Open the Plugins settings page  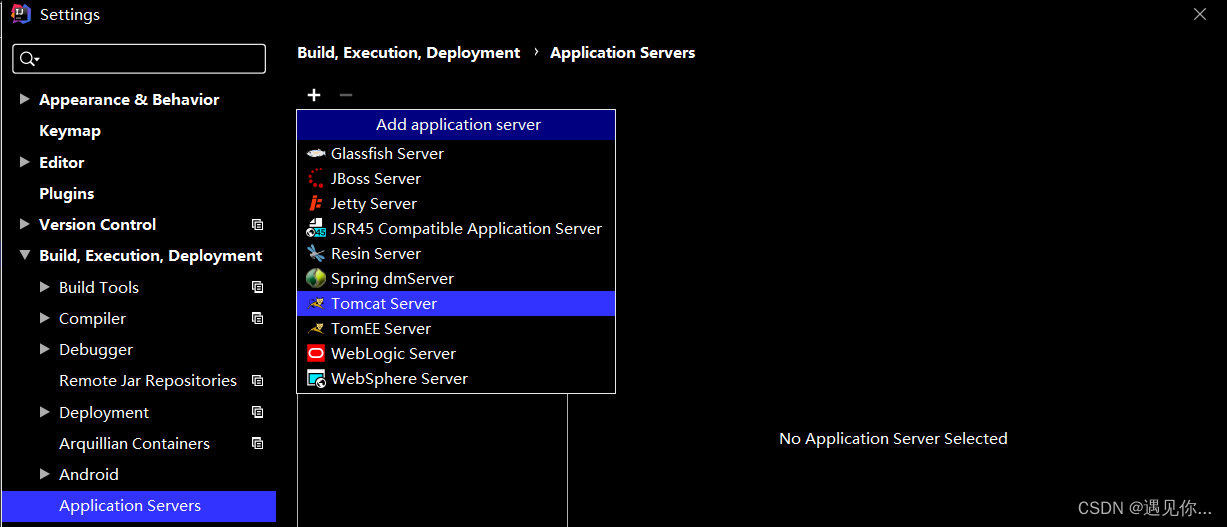(67, 194)
